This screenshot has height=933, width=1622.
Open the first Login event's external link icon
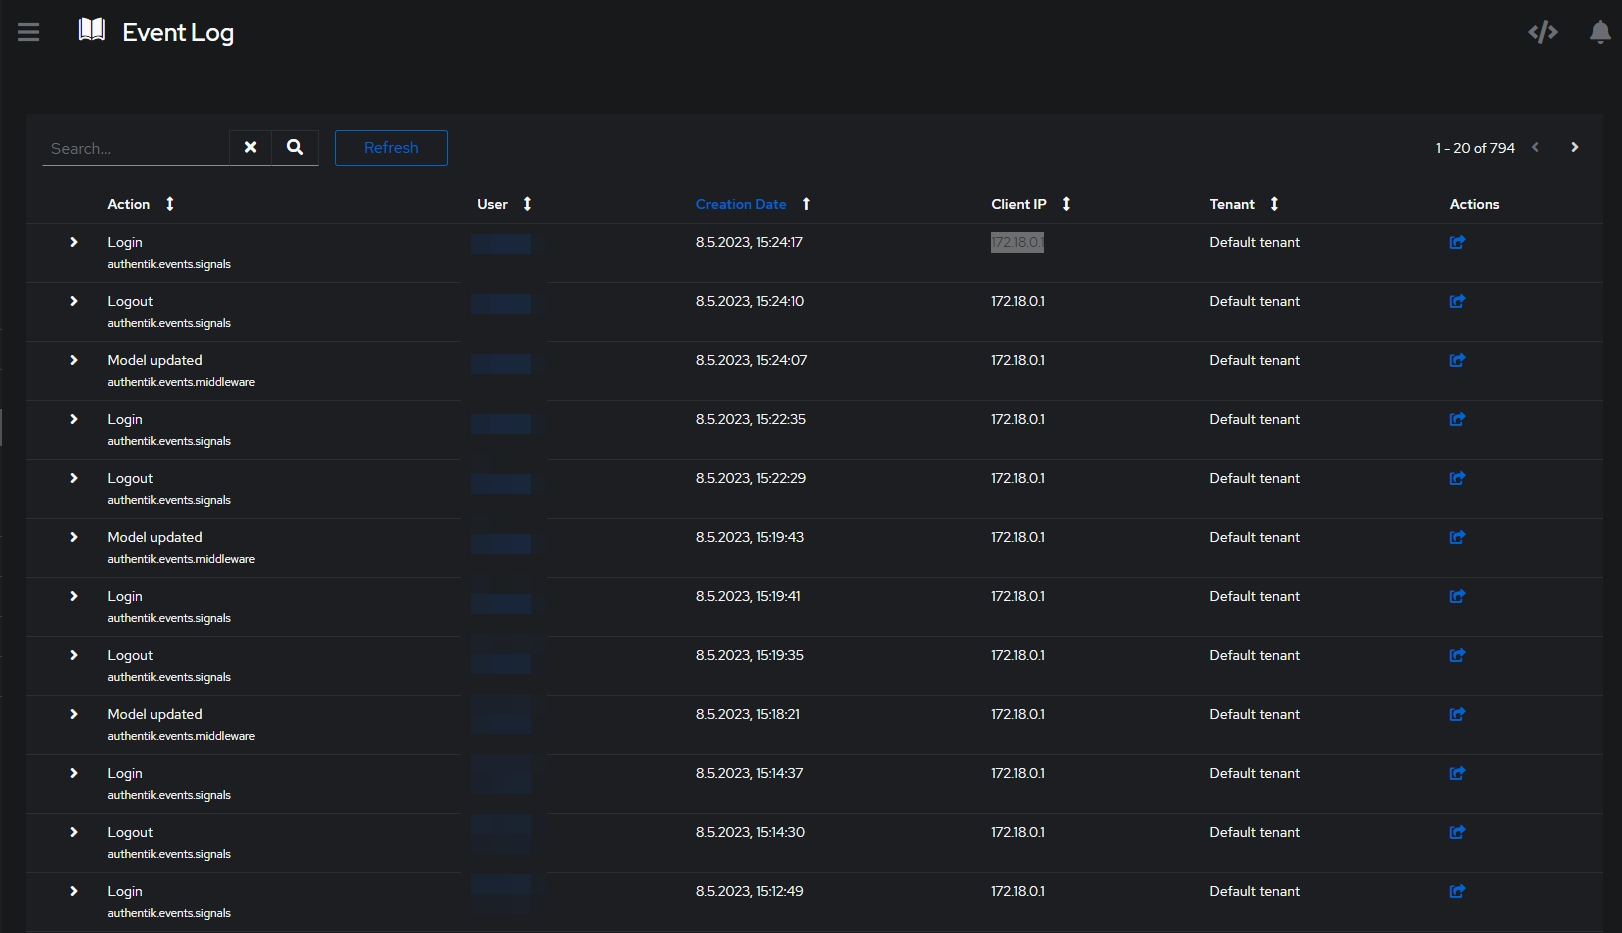coord(1456,242)
